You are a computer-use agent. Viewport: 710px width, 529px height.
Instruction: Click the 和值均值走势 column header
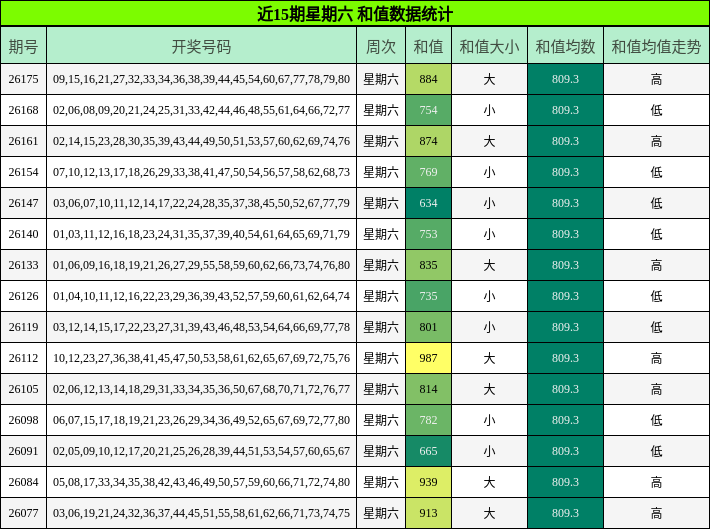tap(657, 45)
